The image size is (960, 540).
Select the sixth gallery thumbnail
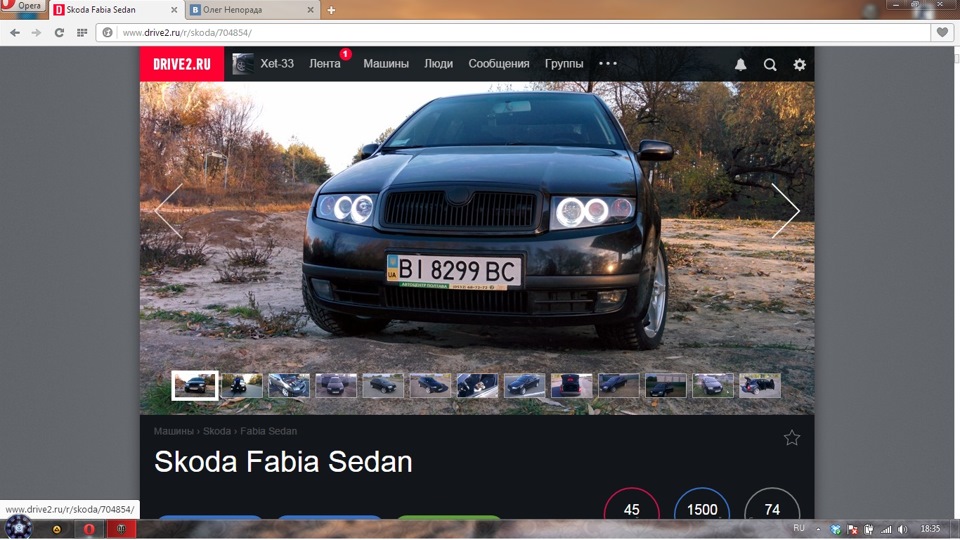pyautogui.click(x=430, y=386)
